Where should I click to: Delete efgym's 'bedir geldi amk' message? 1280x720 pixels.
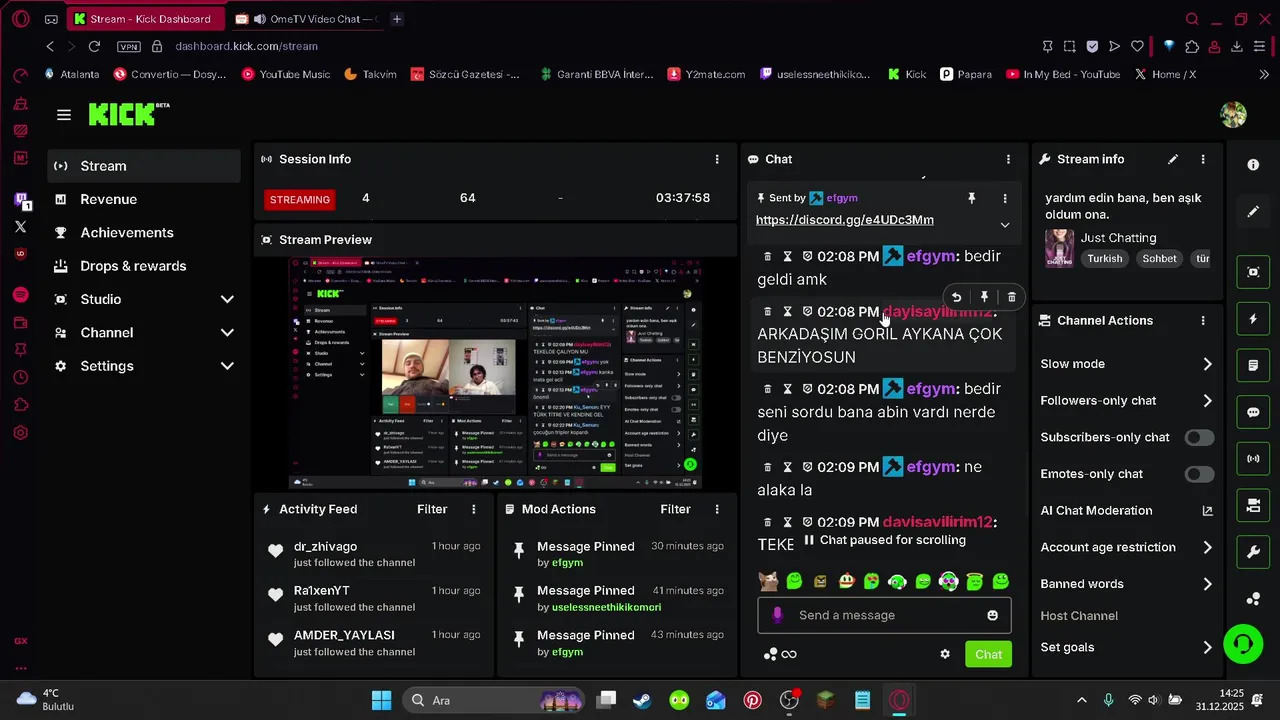pyautogui.click(x=767, y=257)
